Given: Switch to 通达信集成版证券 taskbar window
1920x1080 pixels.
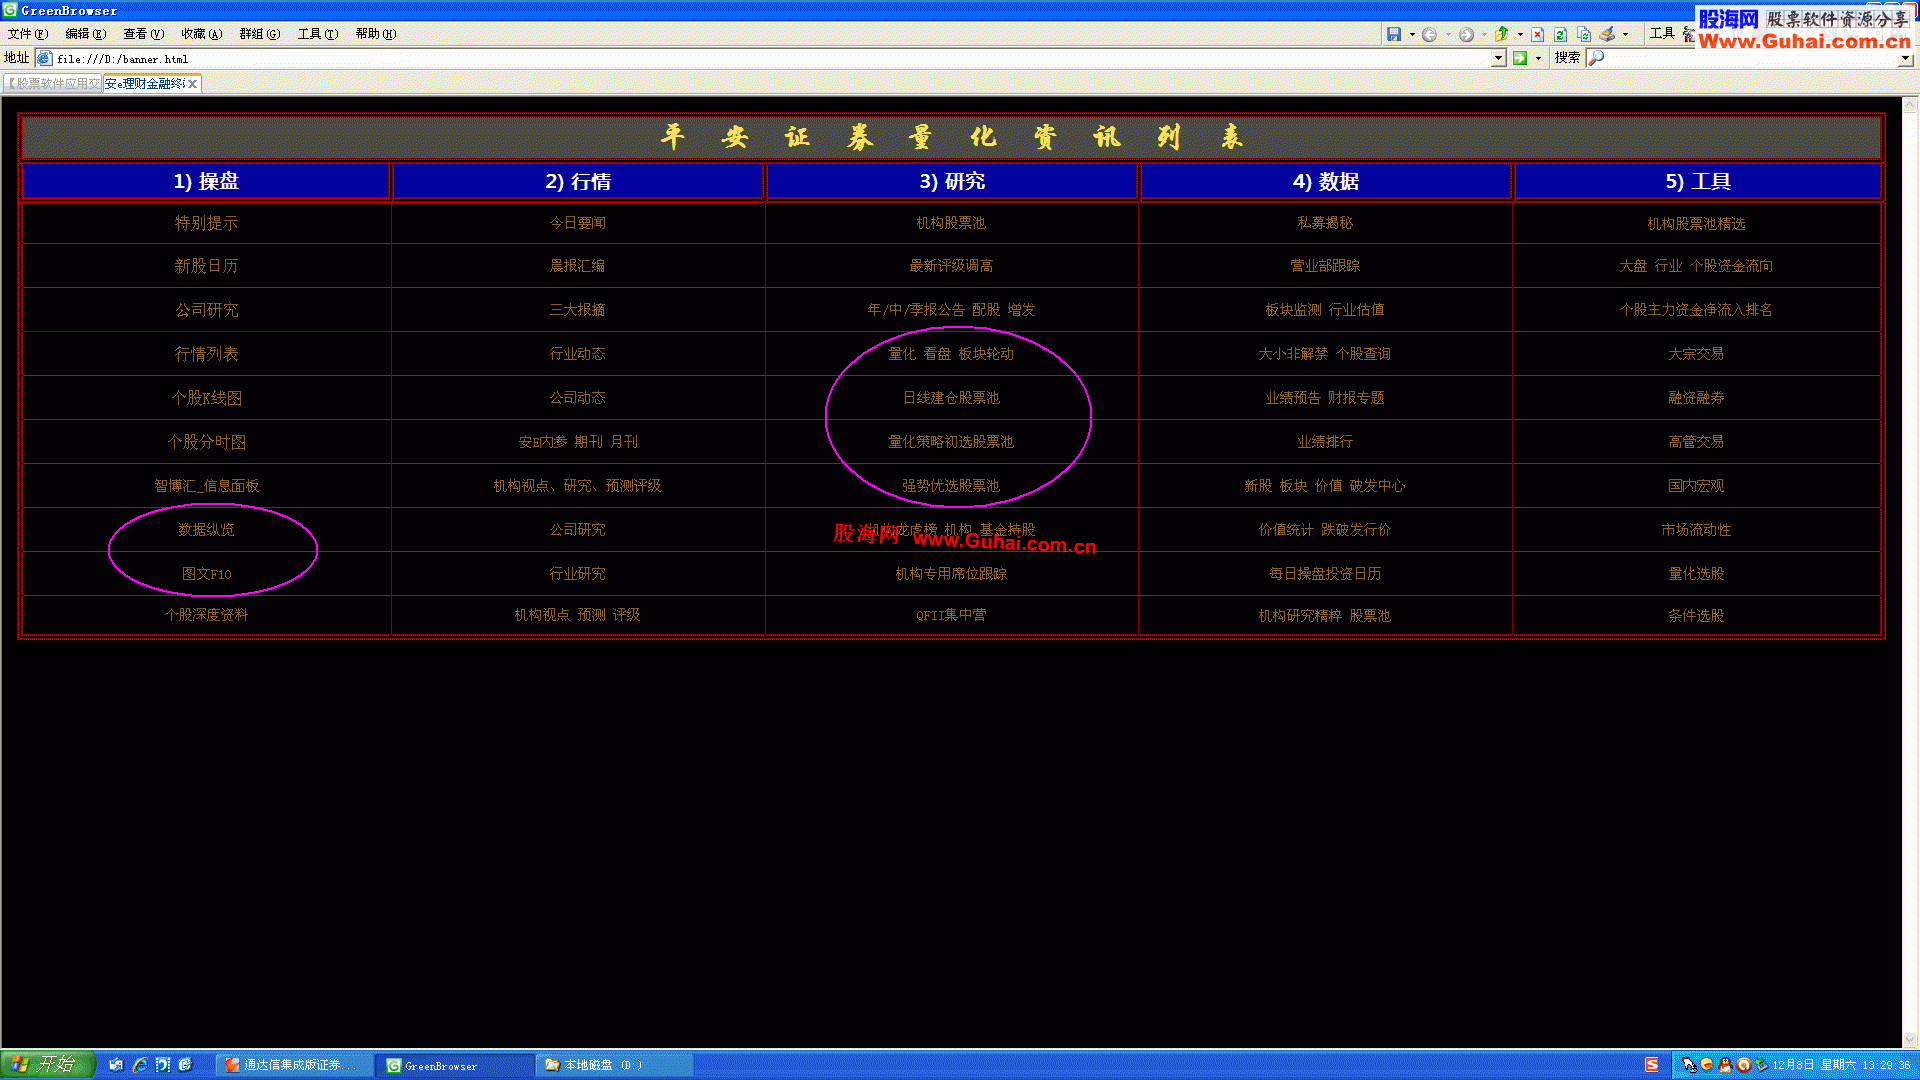Looking at the screenshot, I should click(294, 1065).
